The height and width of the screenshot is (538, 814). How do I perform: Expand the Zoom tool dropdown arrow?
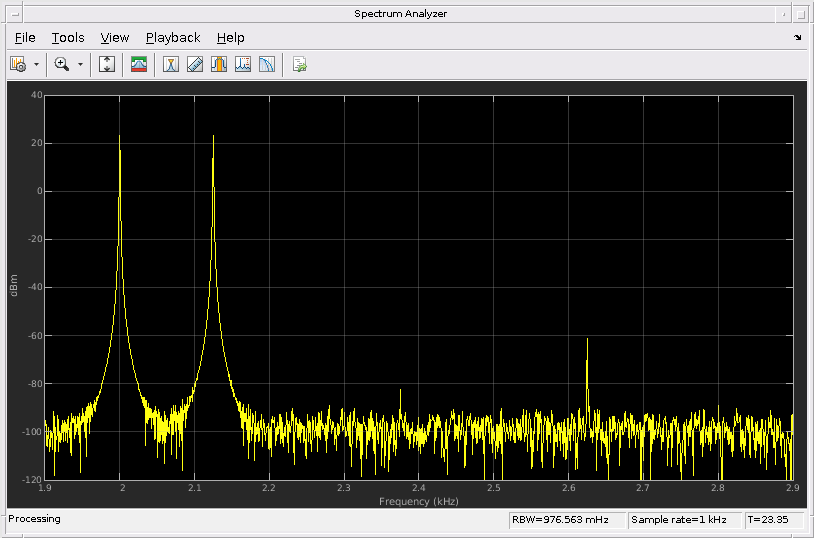(x=80, y=65)
